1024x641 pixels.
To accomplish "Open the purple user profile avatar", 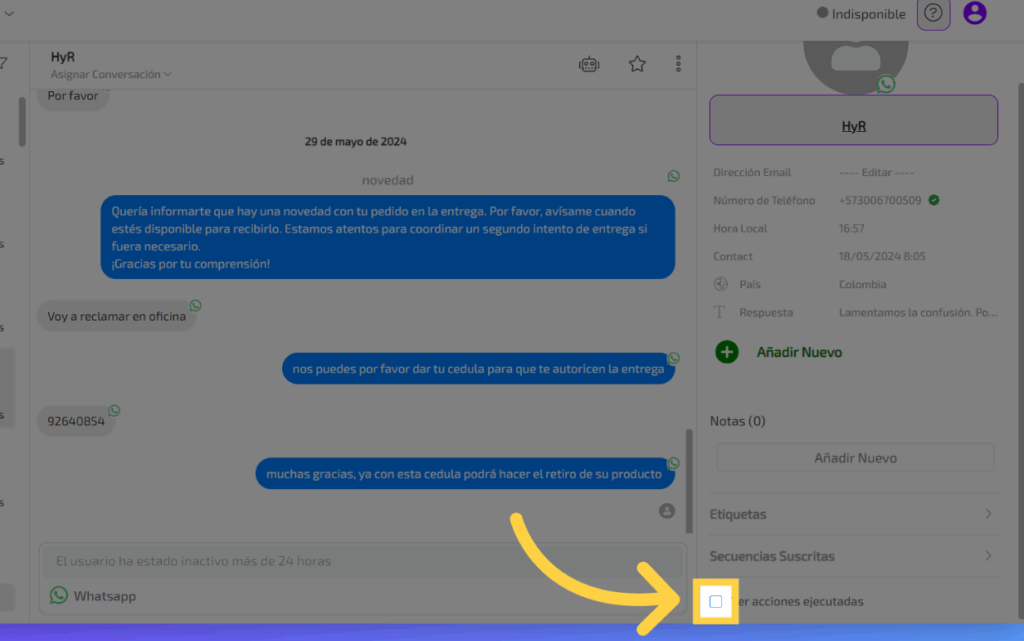I will click(974, 13).
